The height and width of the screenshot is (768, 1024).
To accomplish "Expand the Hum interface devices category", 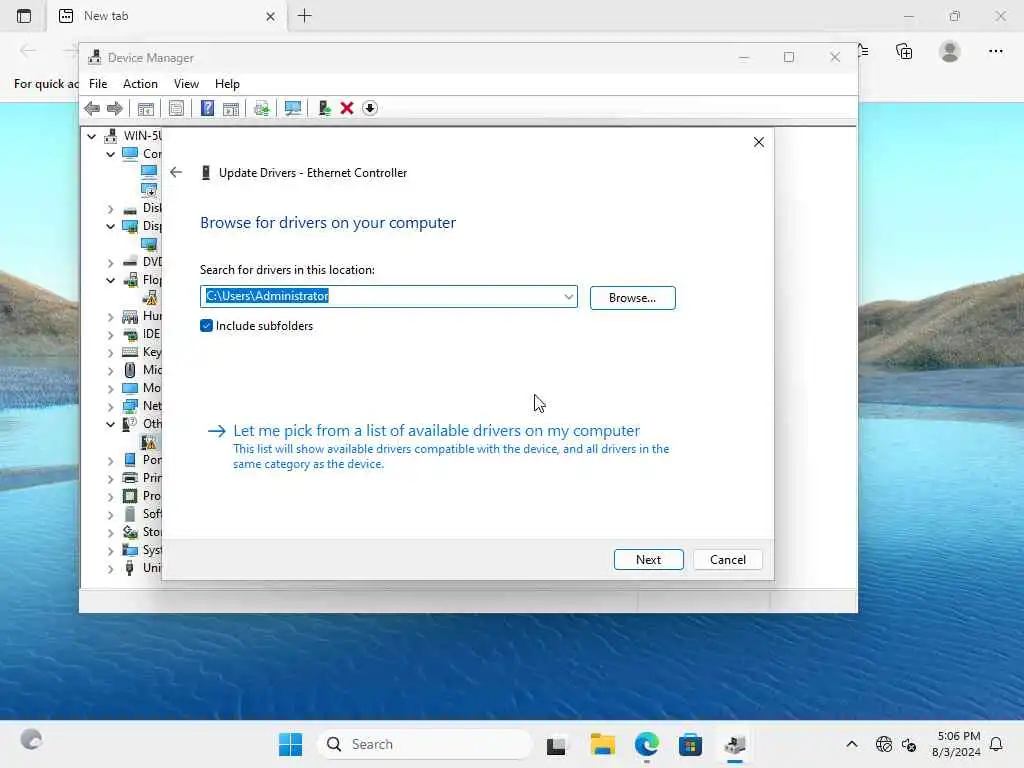I will 110,316.
